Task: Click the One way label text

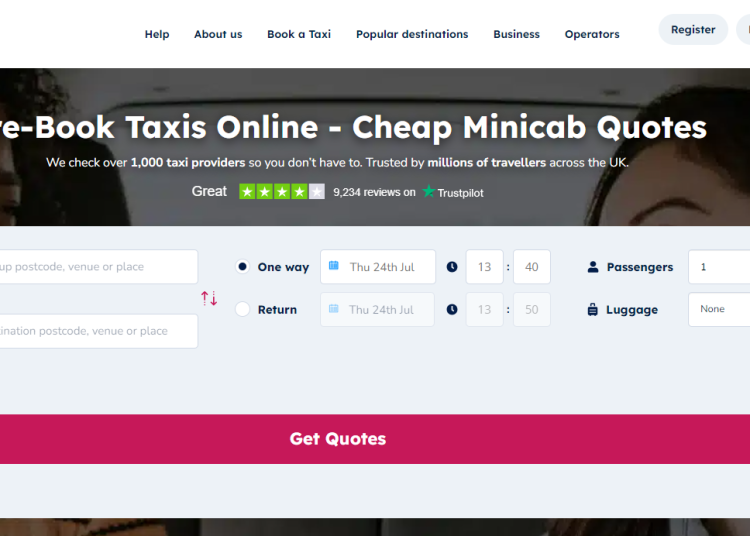Action: (283, 267)
